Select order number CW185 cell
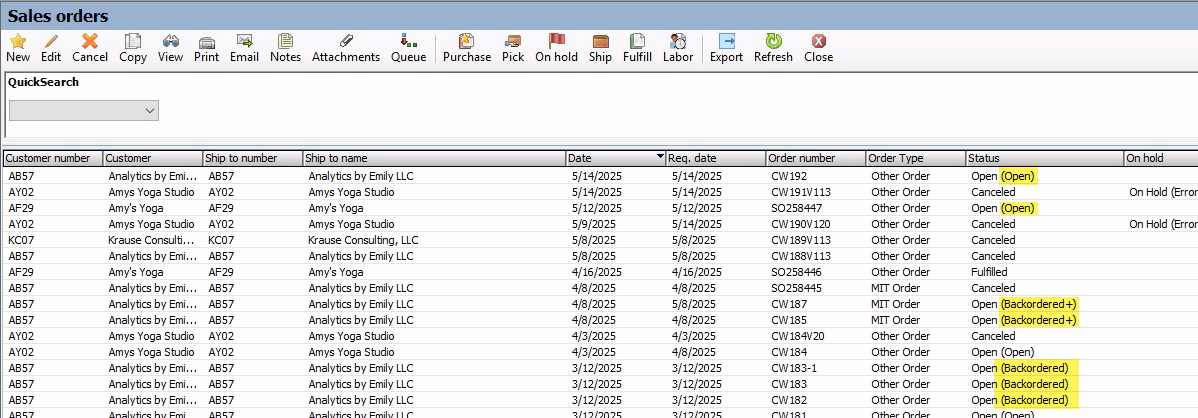The width and height of the screenshot is (1198, 418). 815,320
